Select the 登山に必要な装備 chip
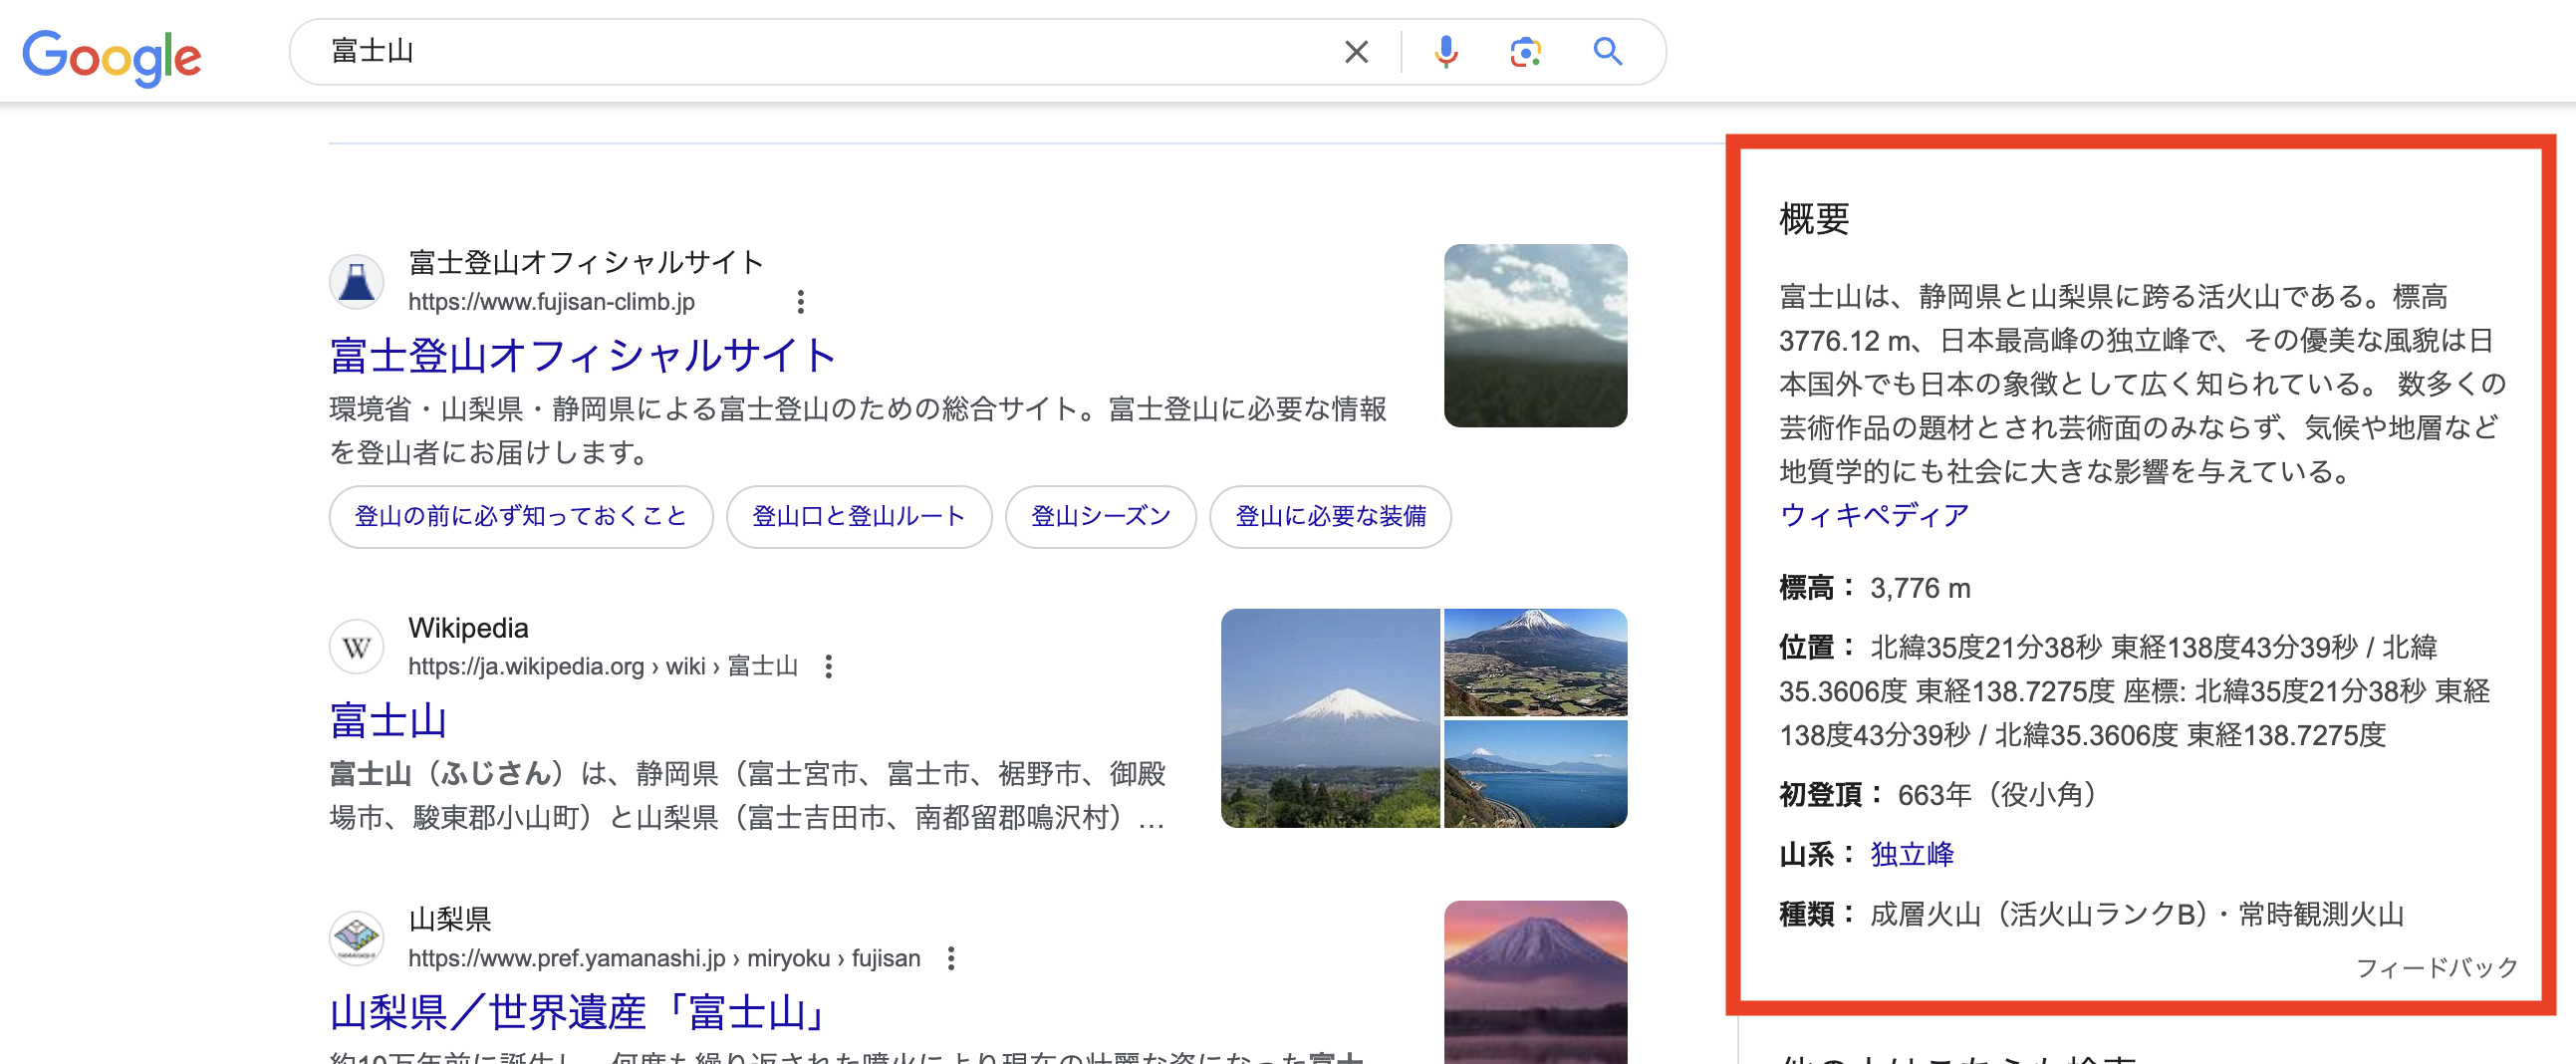 pos(1331,516)
